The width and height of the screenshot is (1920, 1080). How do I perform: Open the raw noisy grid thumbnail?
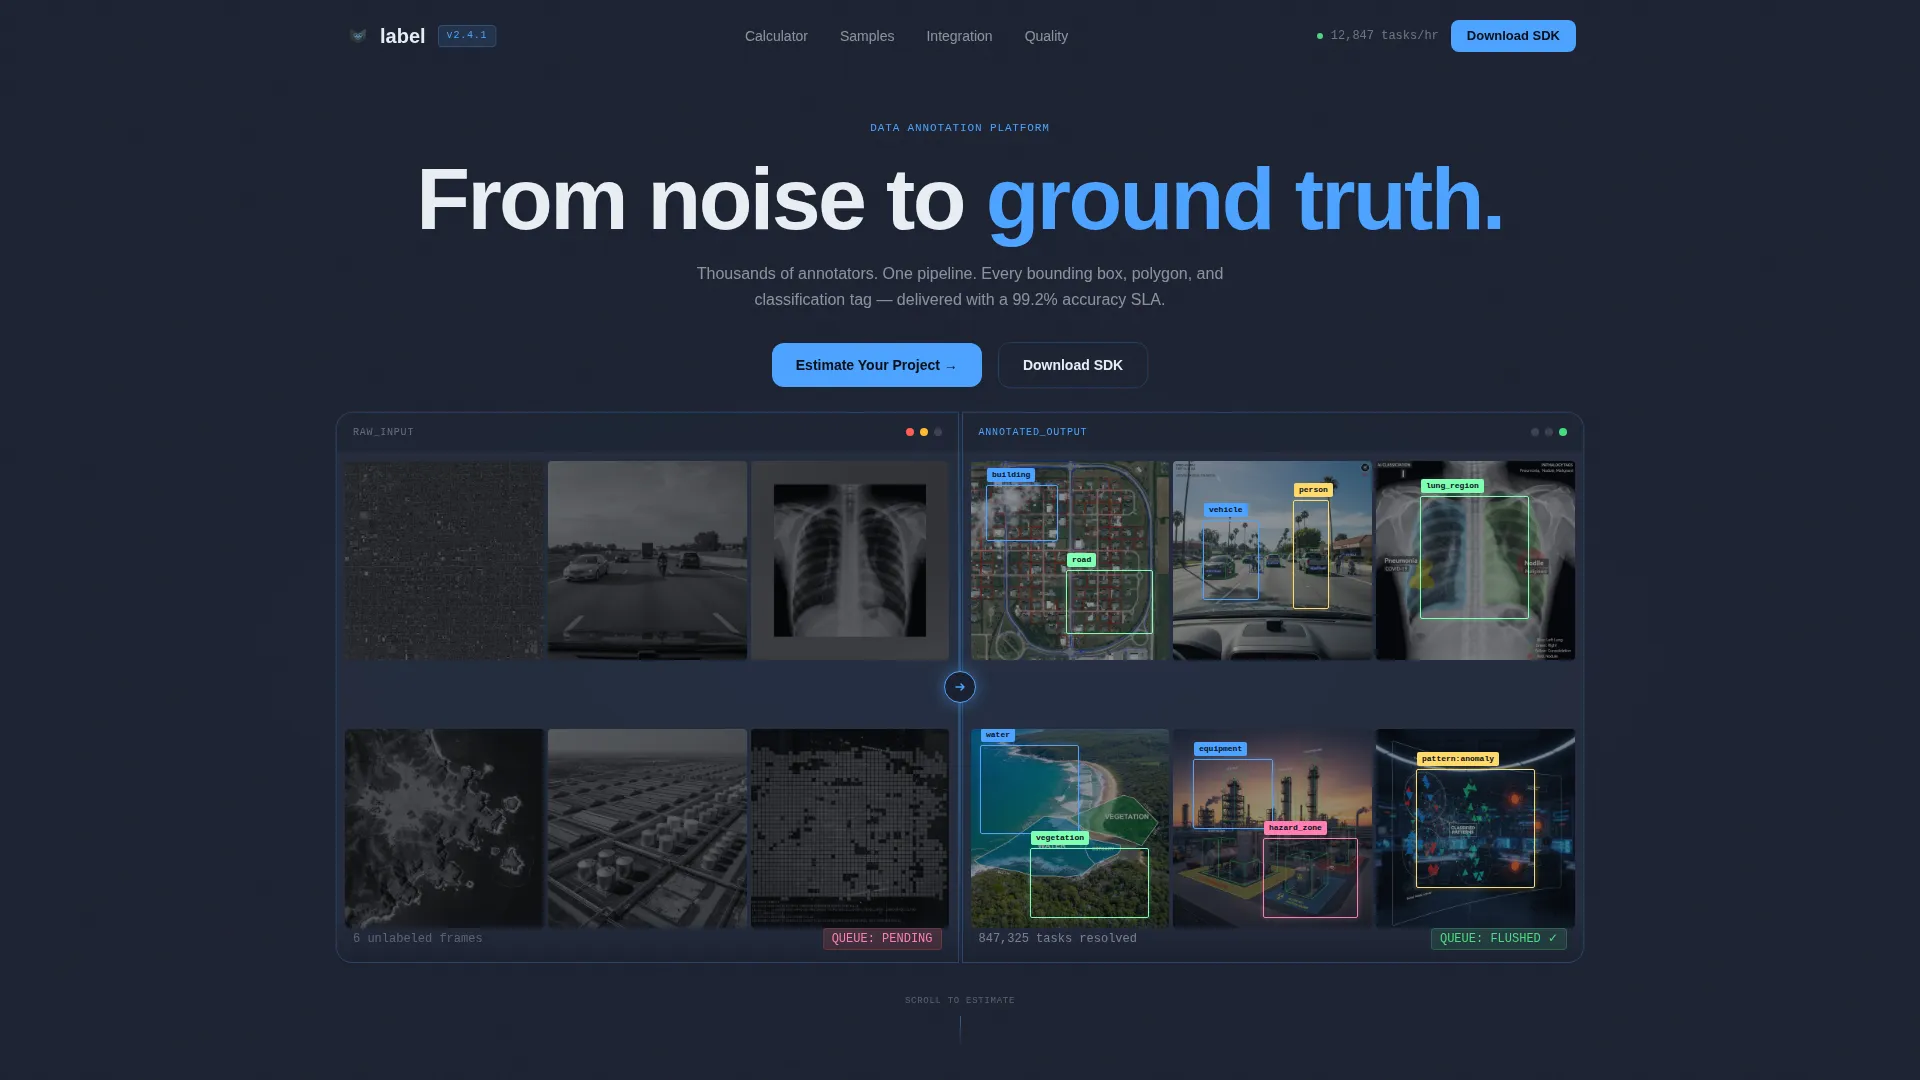(444, 560)
